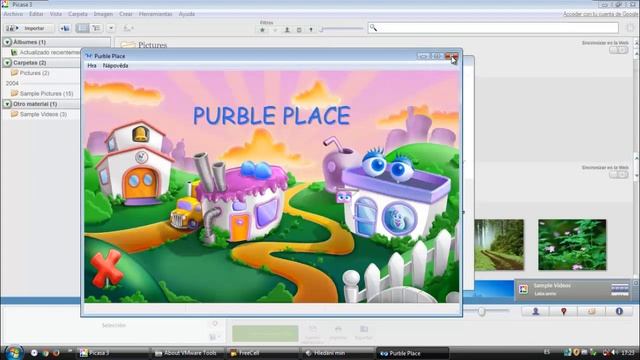Select the purple flowers photo thumbnail
640x360 pixels.
(x=572, y=244)
